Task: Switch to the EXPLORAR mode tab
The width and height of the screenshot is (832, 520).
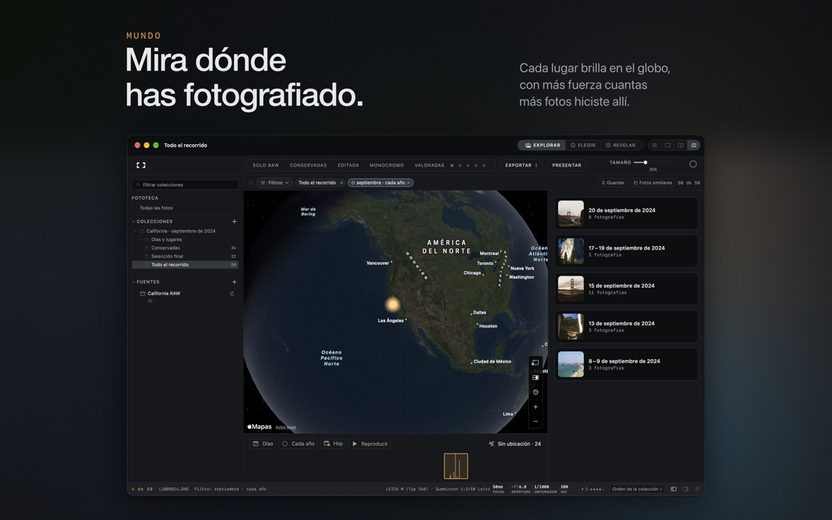Action: pos(542,145)
